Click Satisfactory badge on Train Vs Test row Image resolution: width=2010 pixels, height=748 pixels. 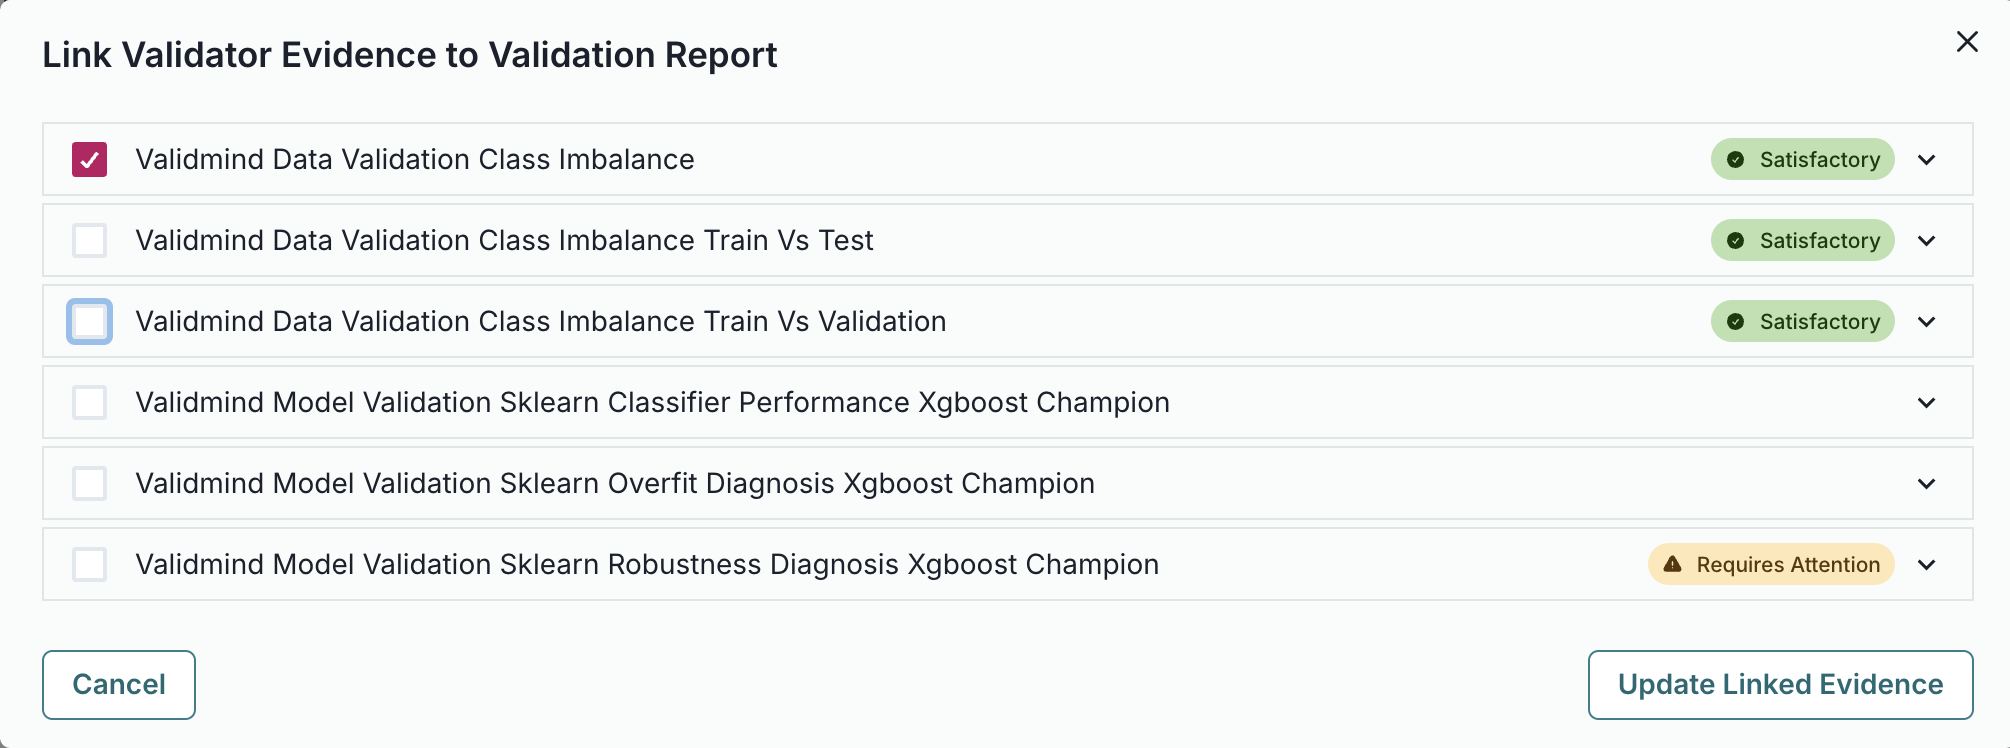coord(1802,241)
